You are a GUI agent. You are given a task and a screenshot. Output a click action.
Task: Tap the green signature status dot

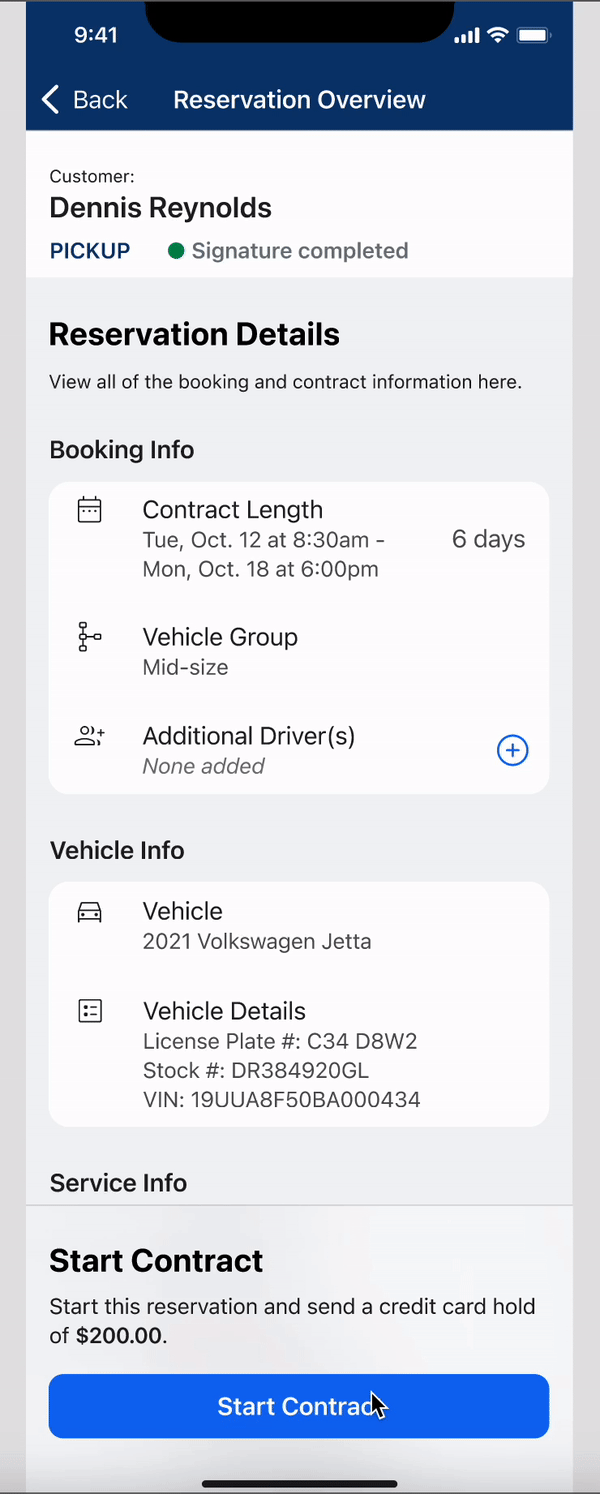pyautogui.click(x=176, y=251)
